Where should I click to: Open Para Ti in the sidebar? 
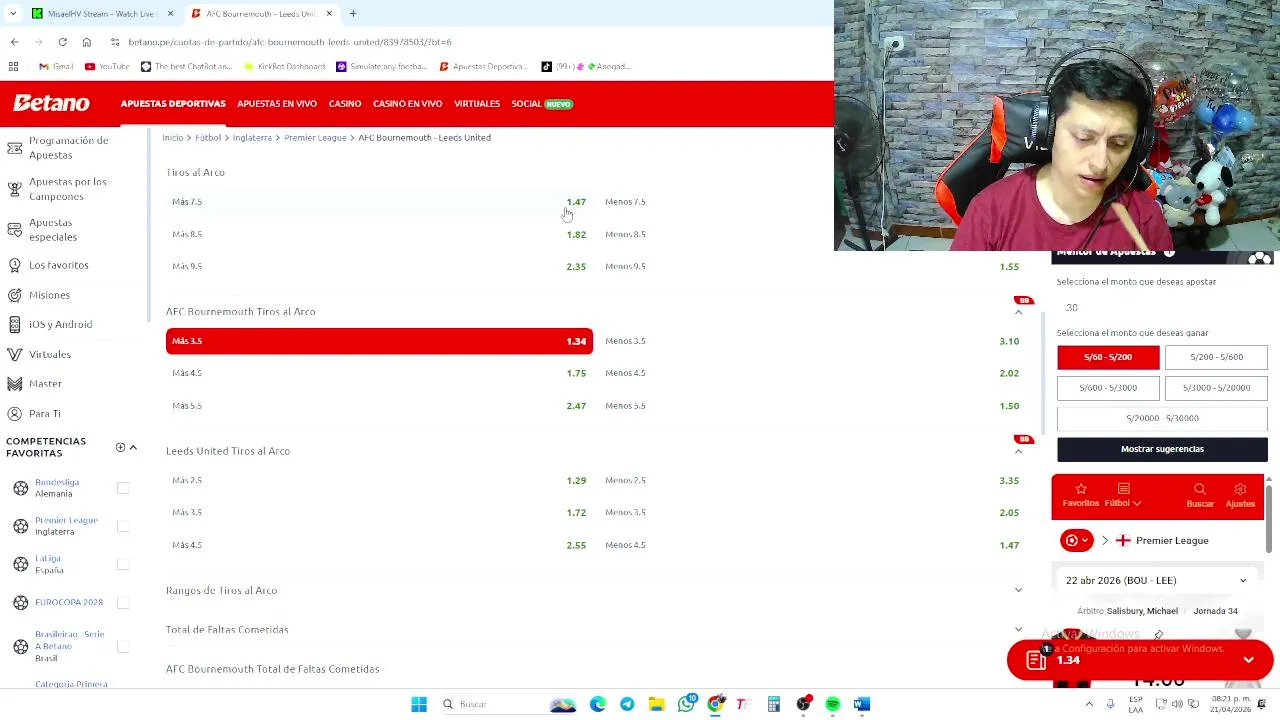click(x=44, y=413)
